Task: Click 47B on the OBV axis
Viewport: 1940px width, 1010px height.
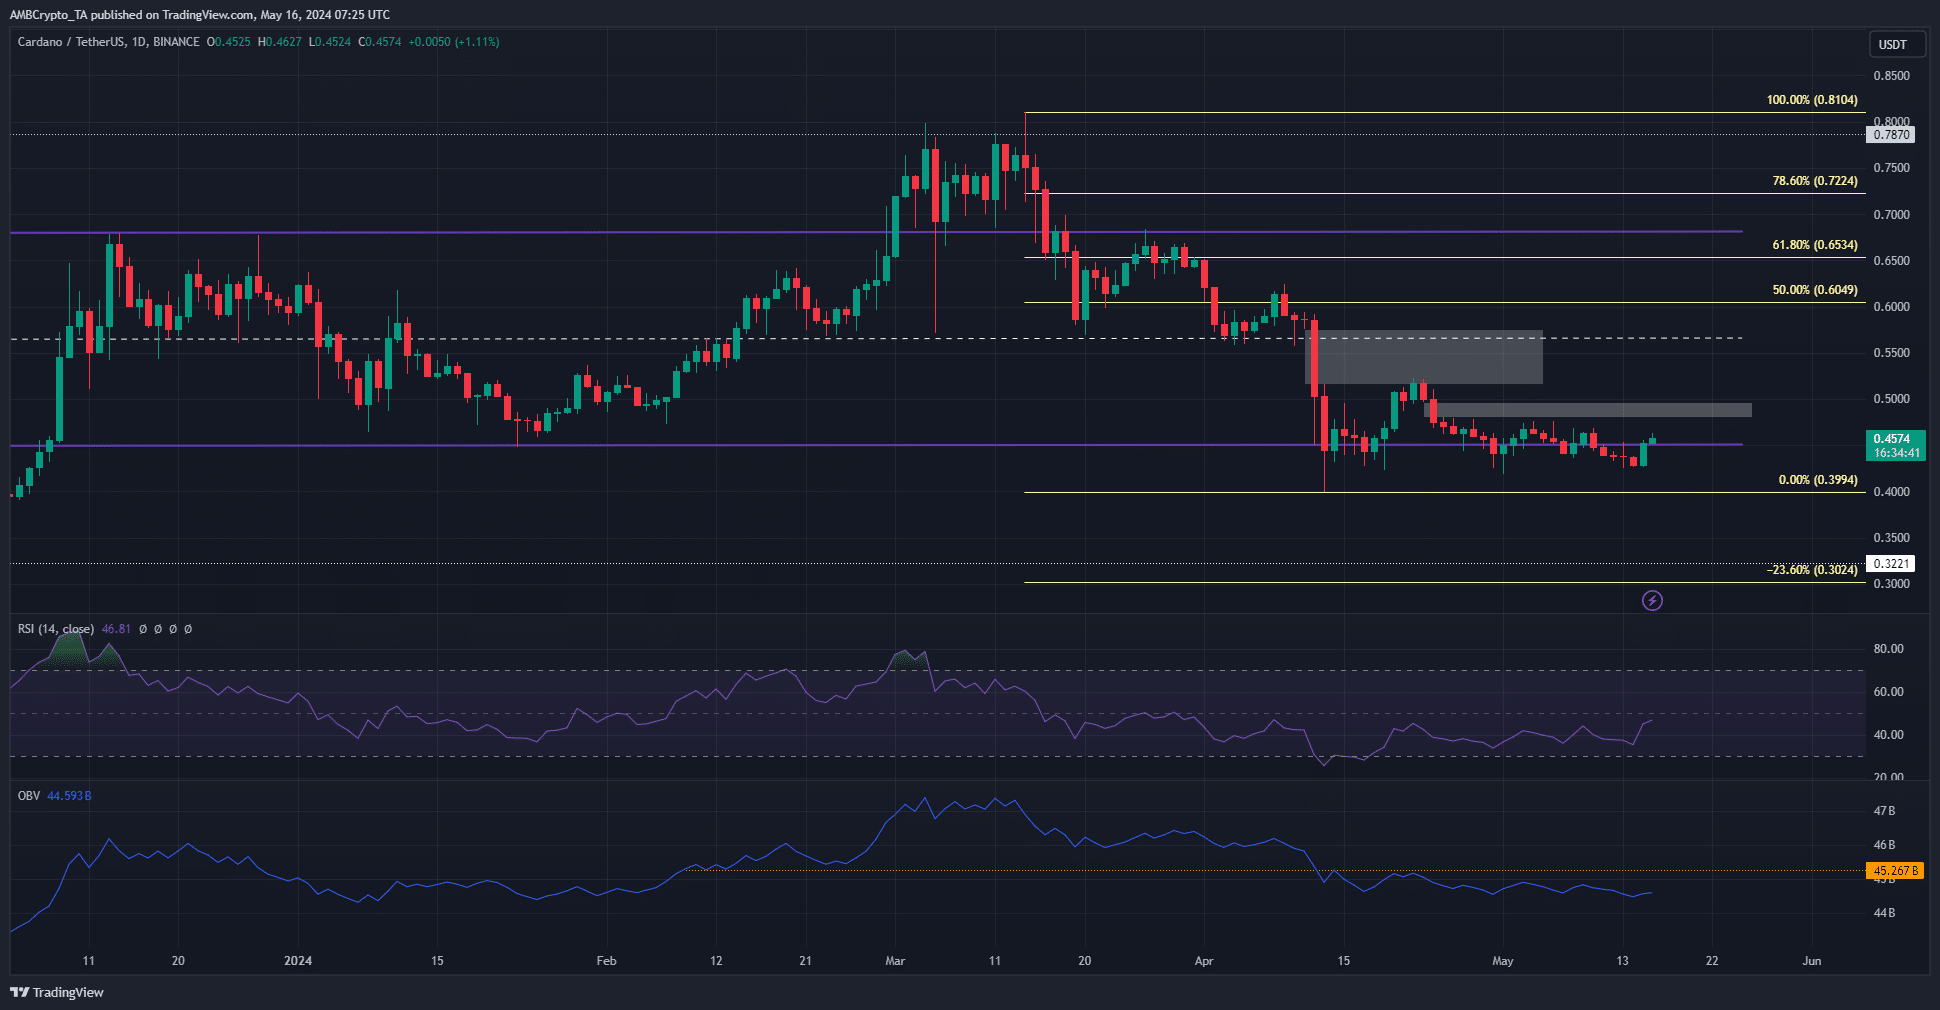Action: (1884, 811)
